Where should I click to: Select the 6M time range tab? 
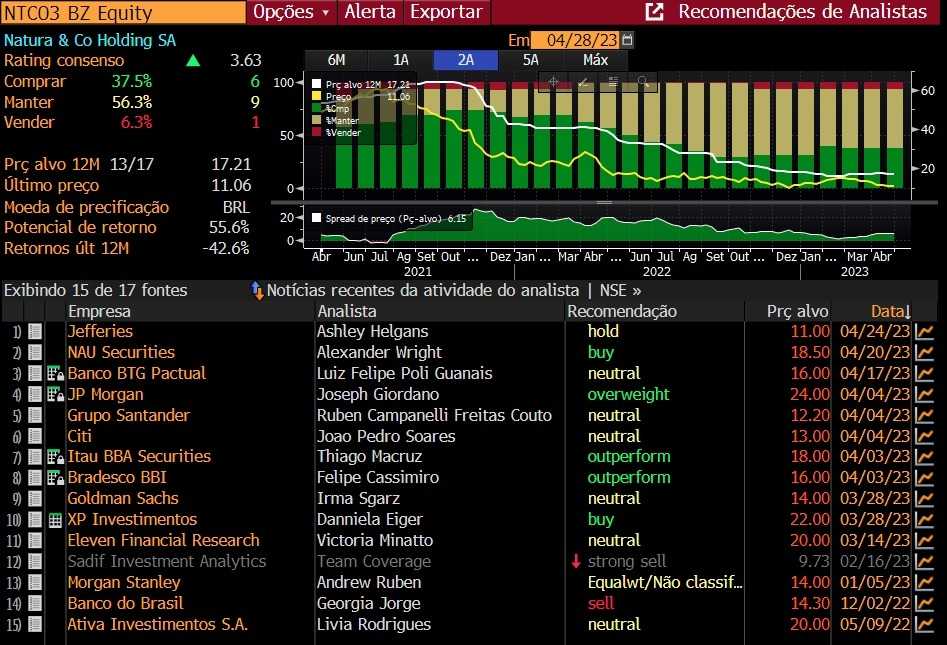[336, 60]
